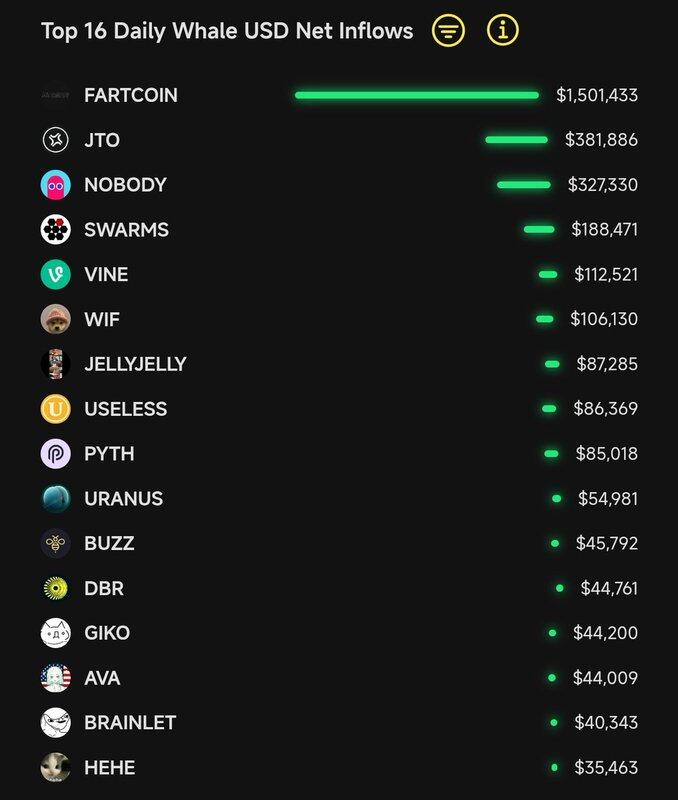Click the NOBODY green inflow bar
The height and width of the screenshot is (800, 678).
(523, 185)
